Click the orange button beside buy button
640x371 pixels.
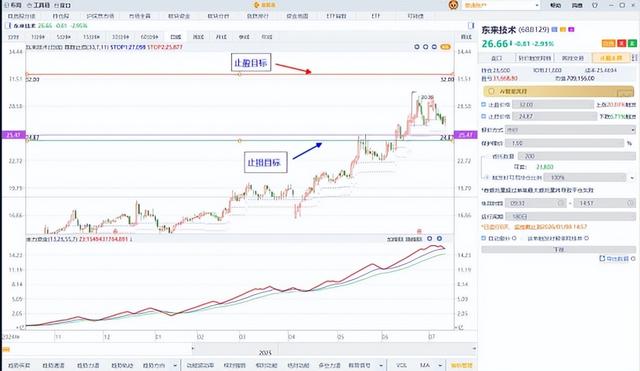point(608,43)
